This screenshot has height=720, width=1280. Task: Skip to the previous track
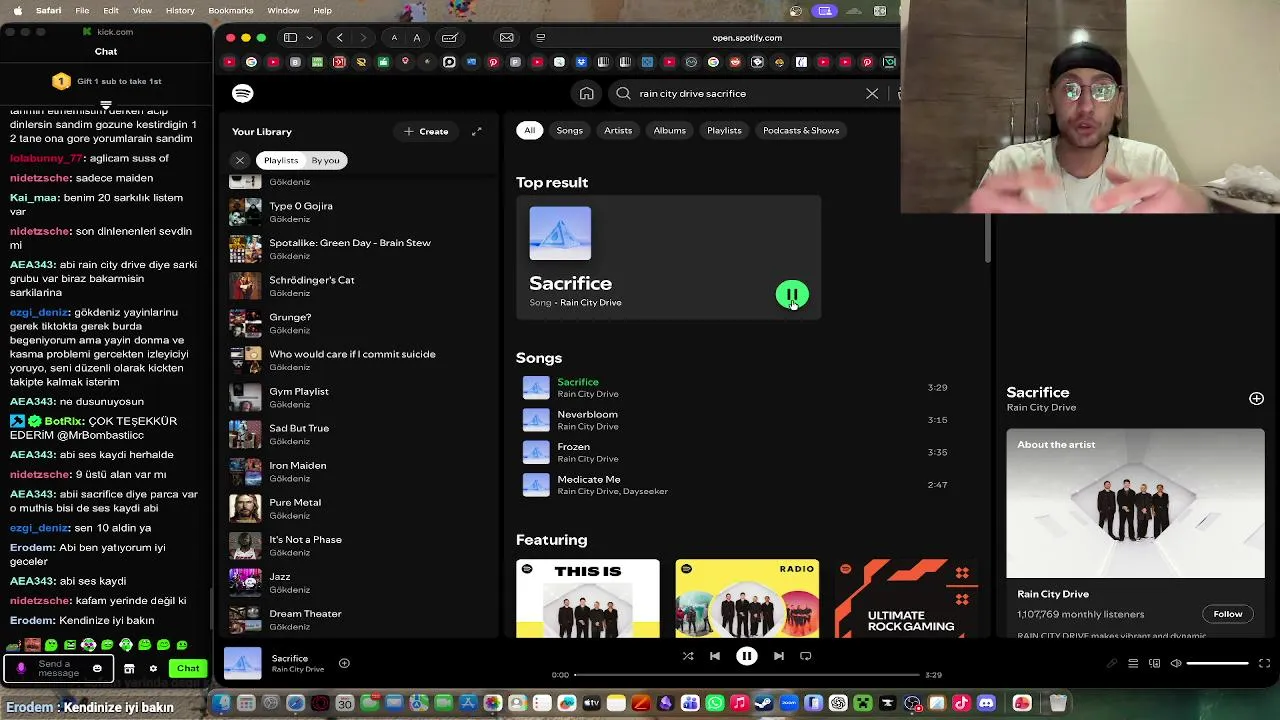[714, 656]
